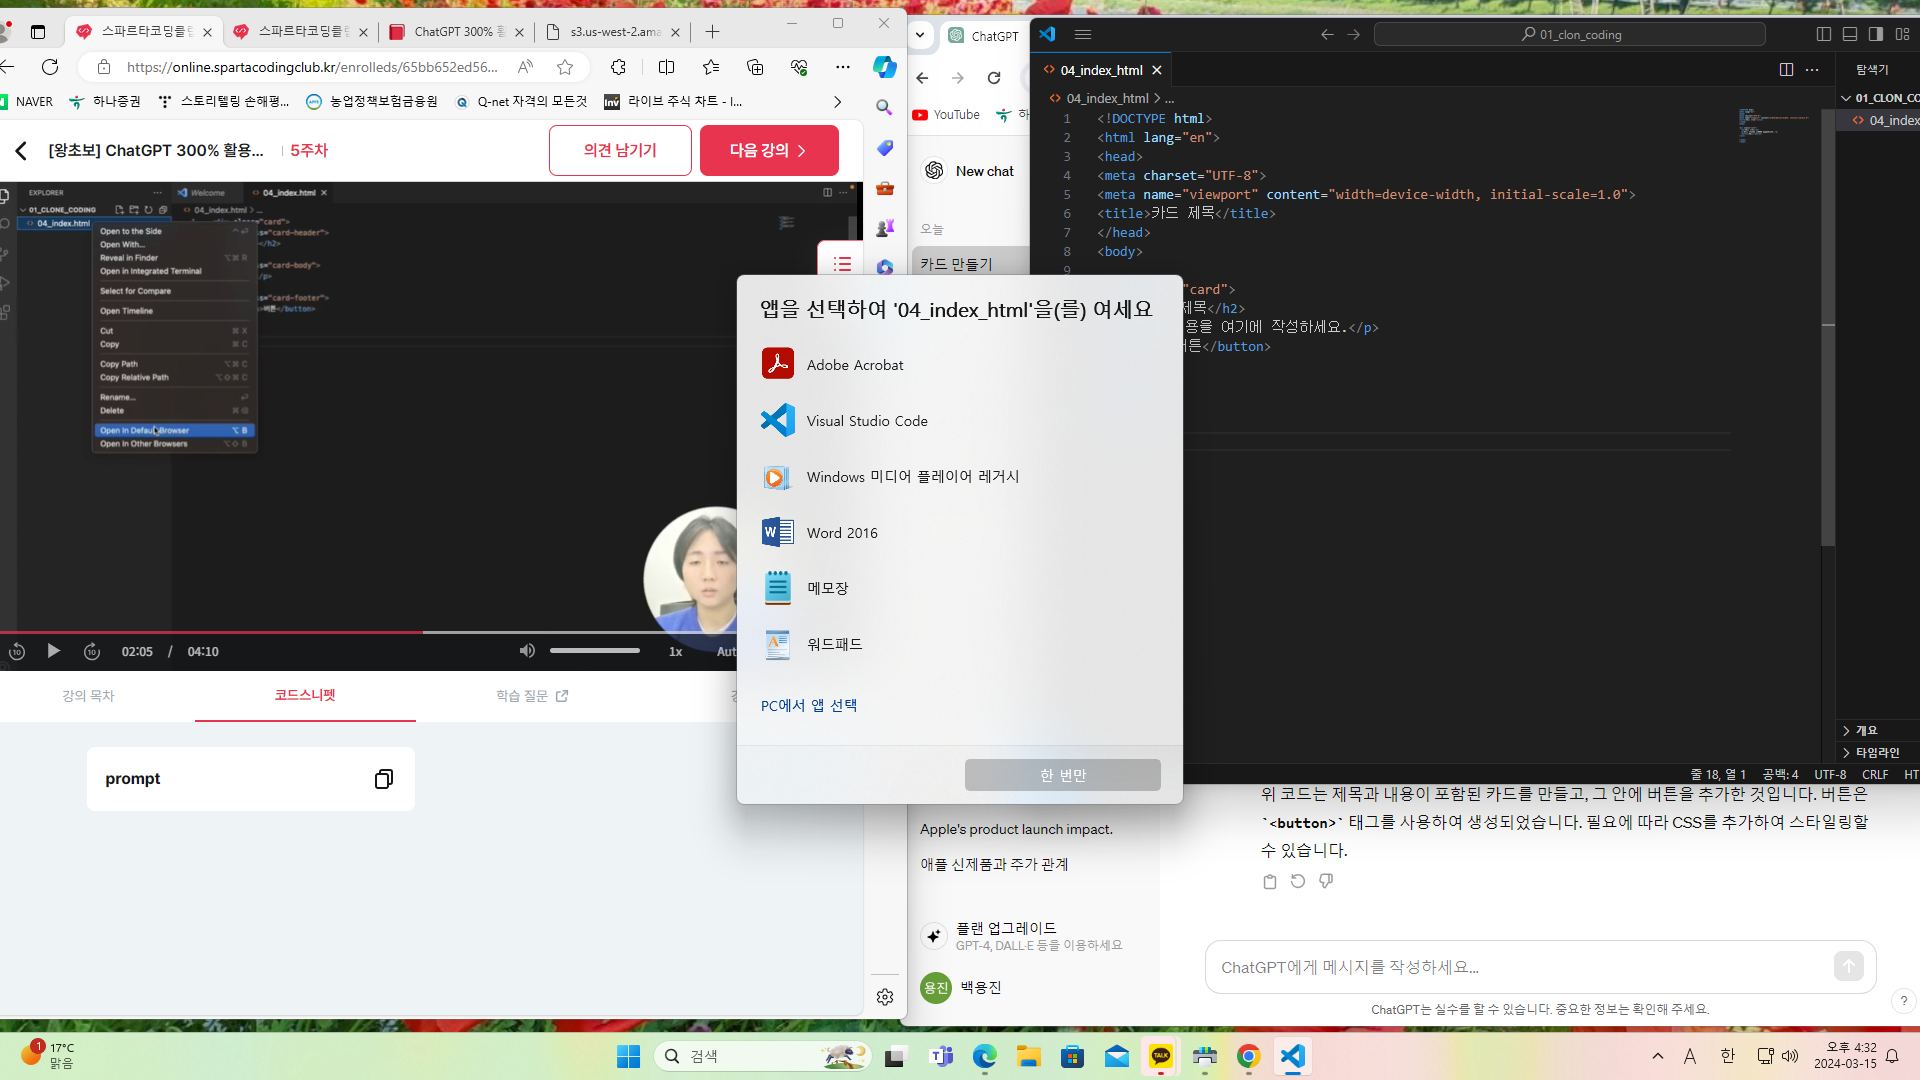Add this Edge page to favorites with the star
Viewport: 1920px width, 1080px height.
[x=565, y=67]
